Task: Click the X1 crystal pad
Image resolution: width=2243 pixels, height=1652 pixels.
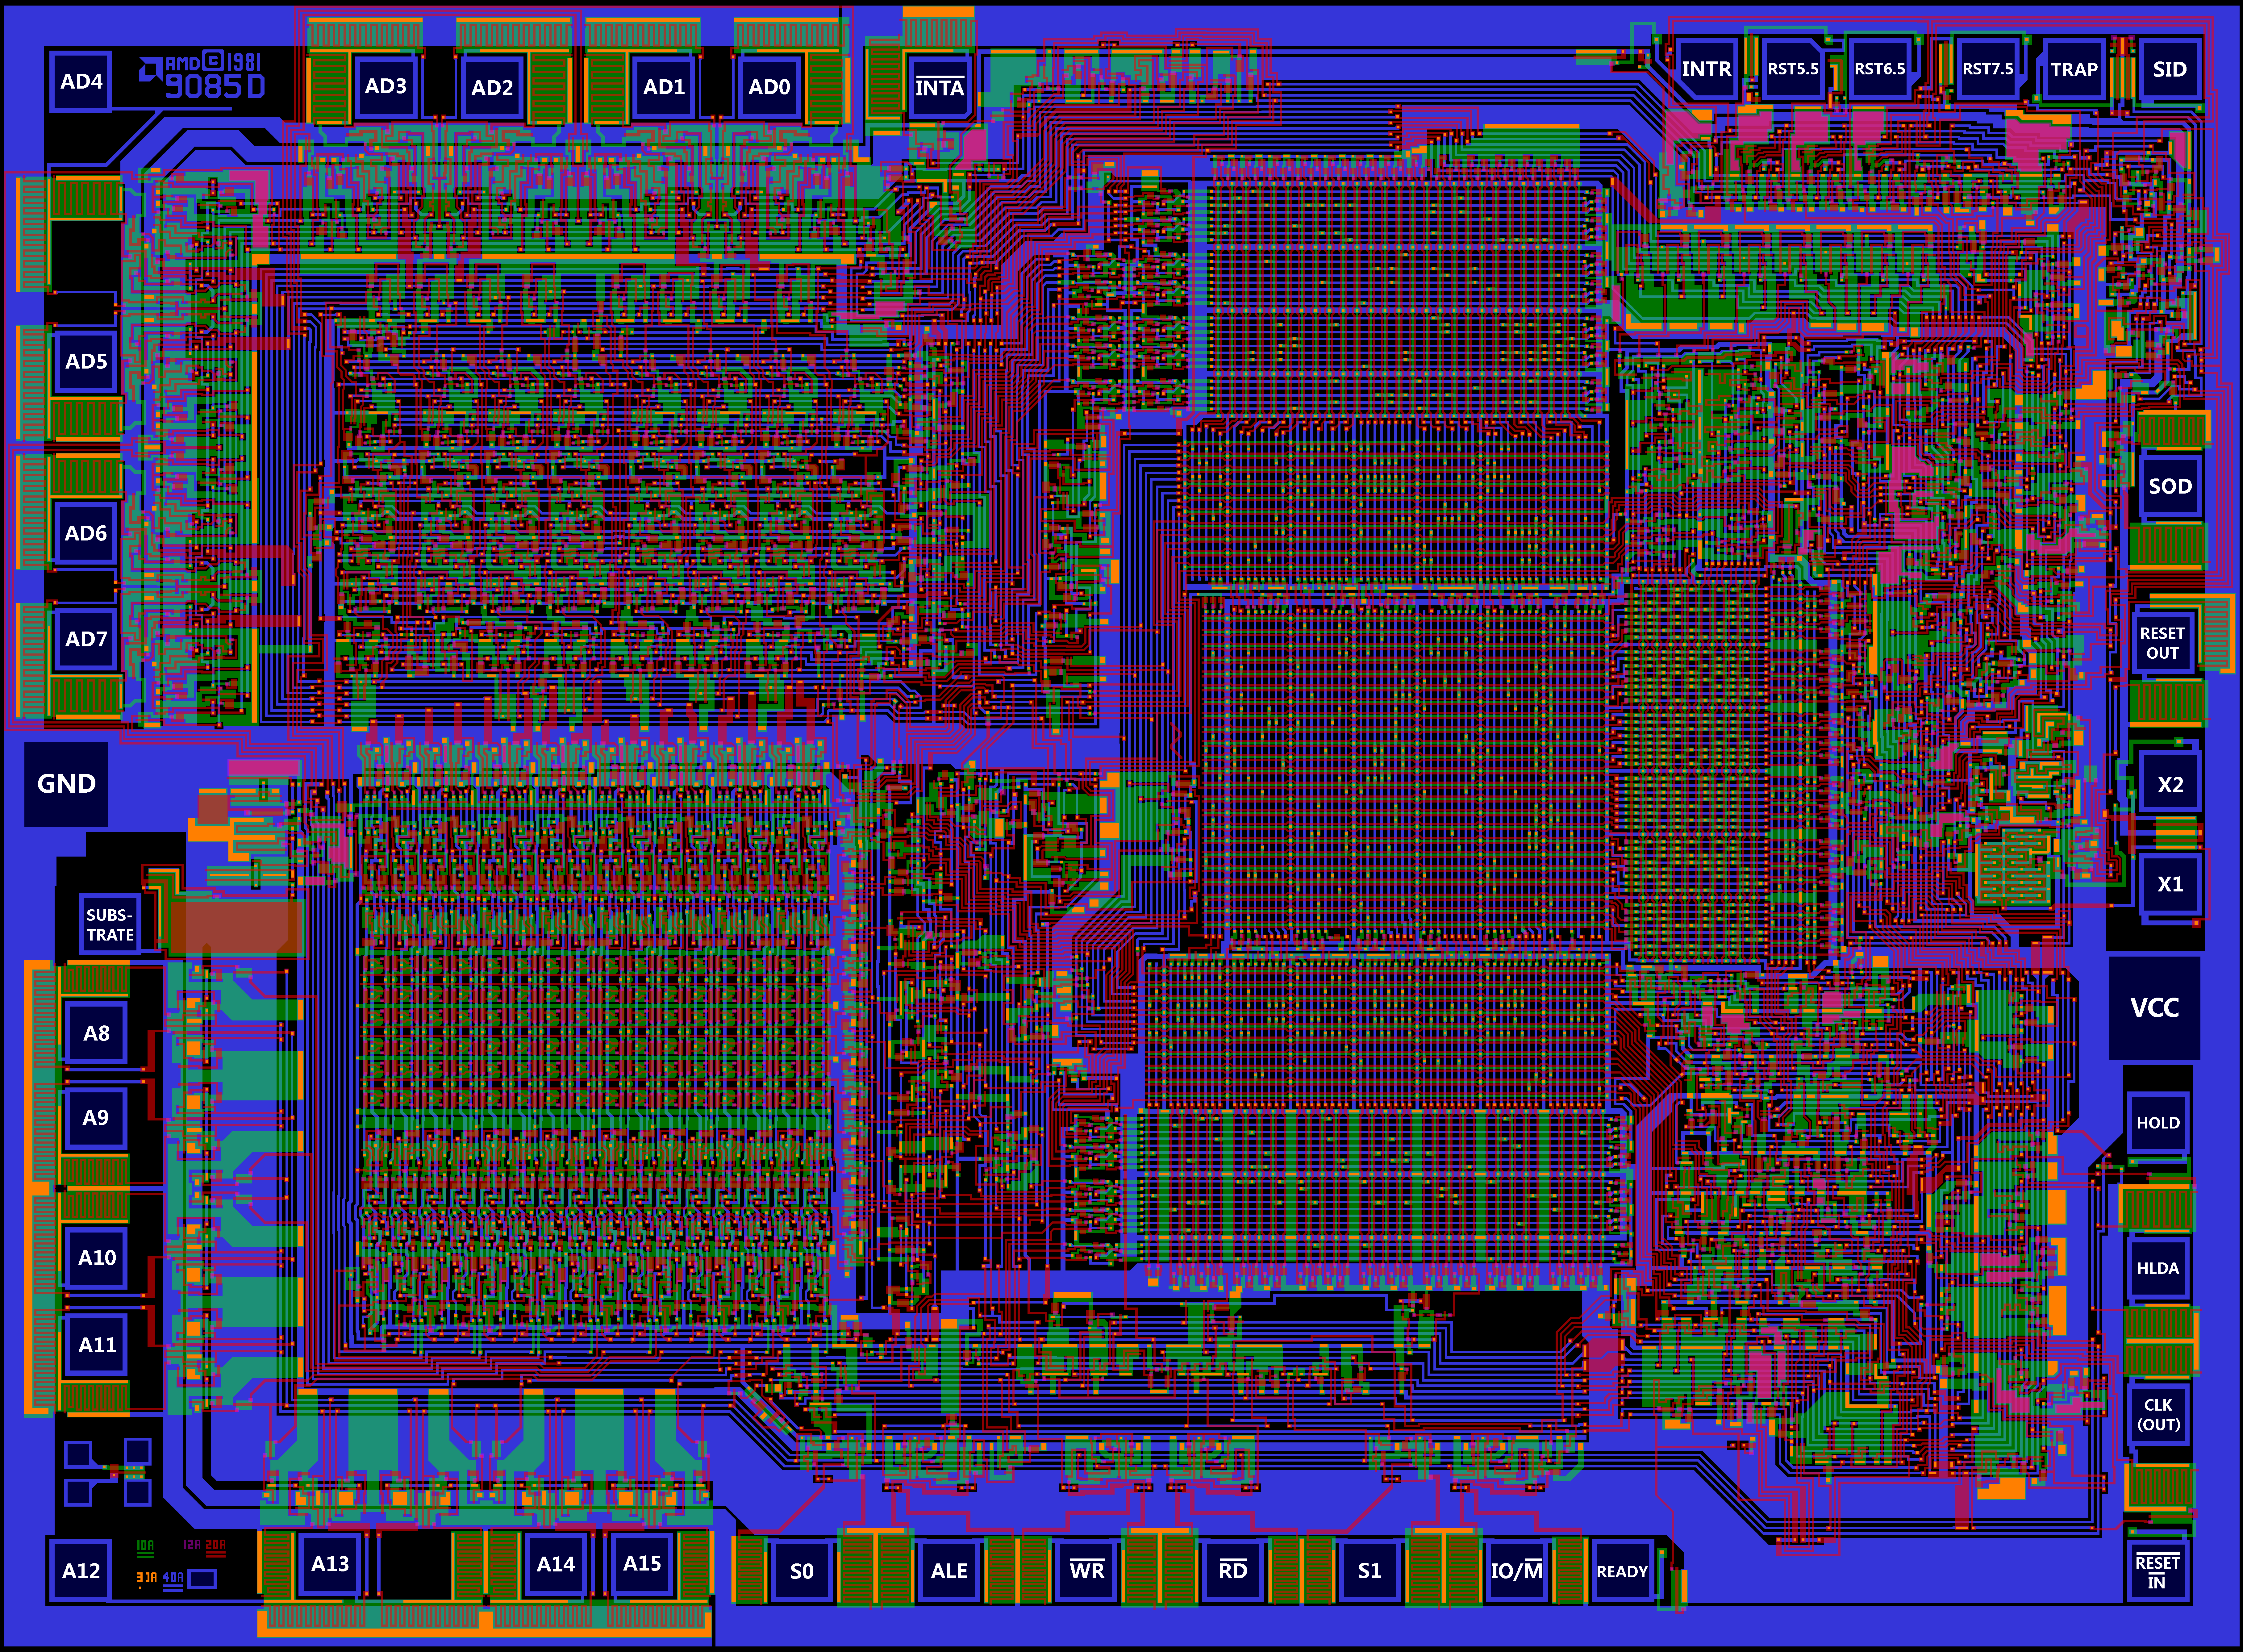Action: pos(2170,884)
